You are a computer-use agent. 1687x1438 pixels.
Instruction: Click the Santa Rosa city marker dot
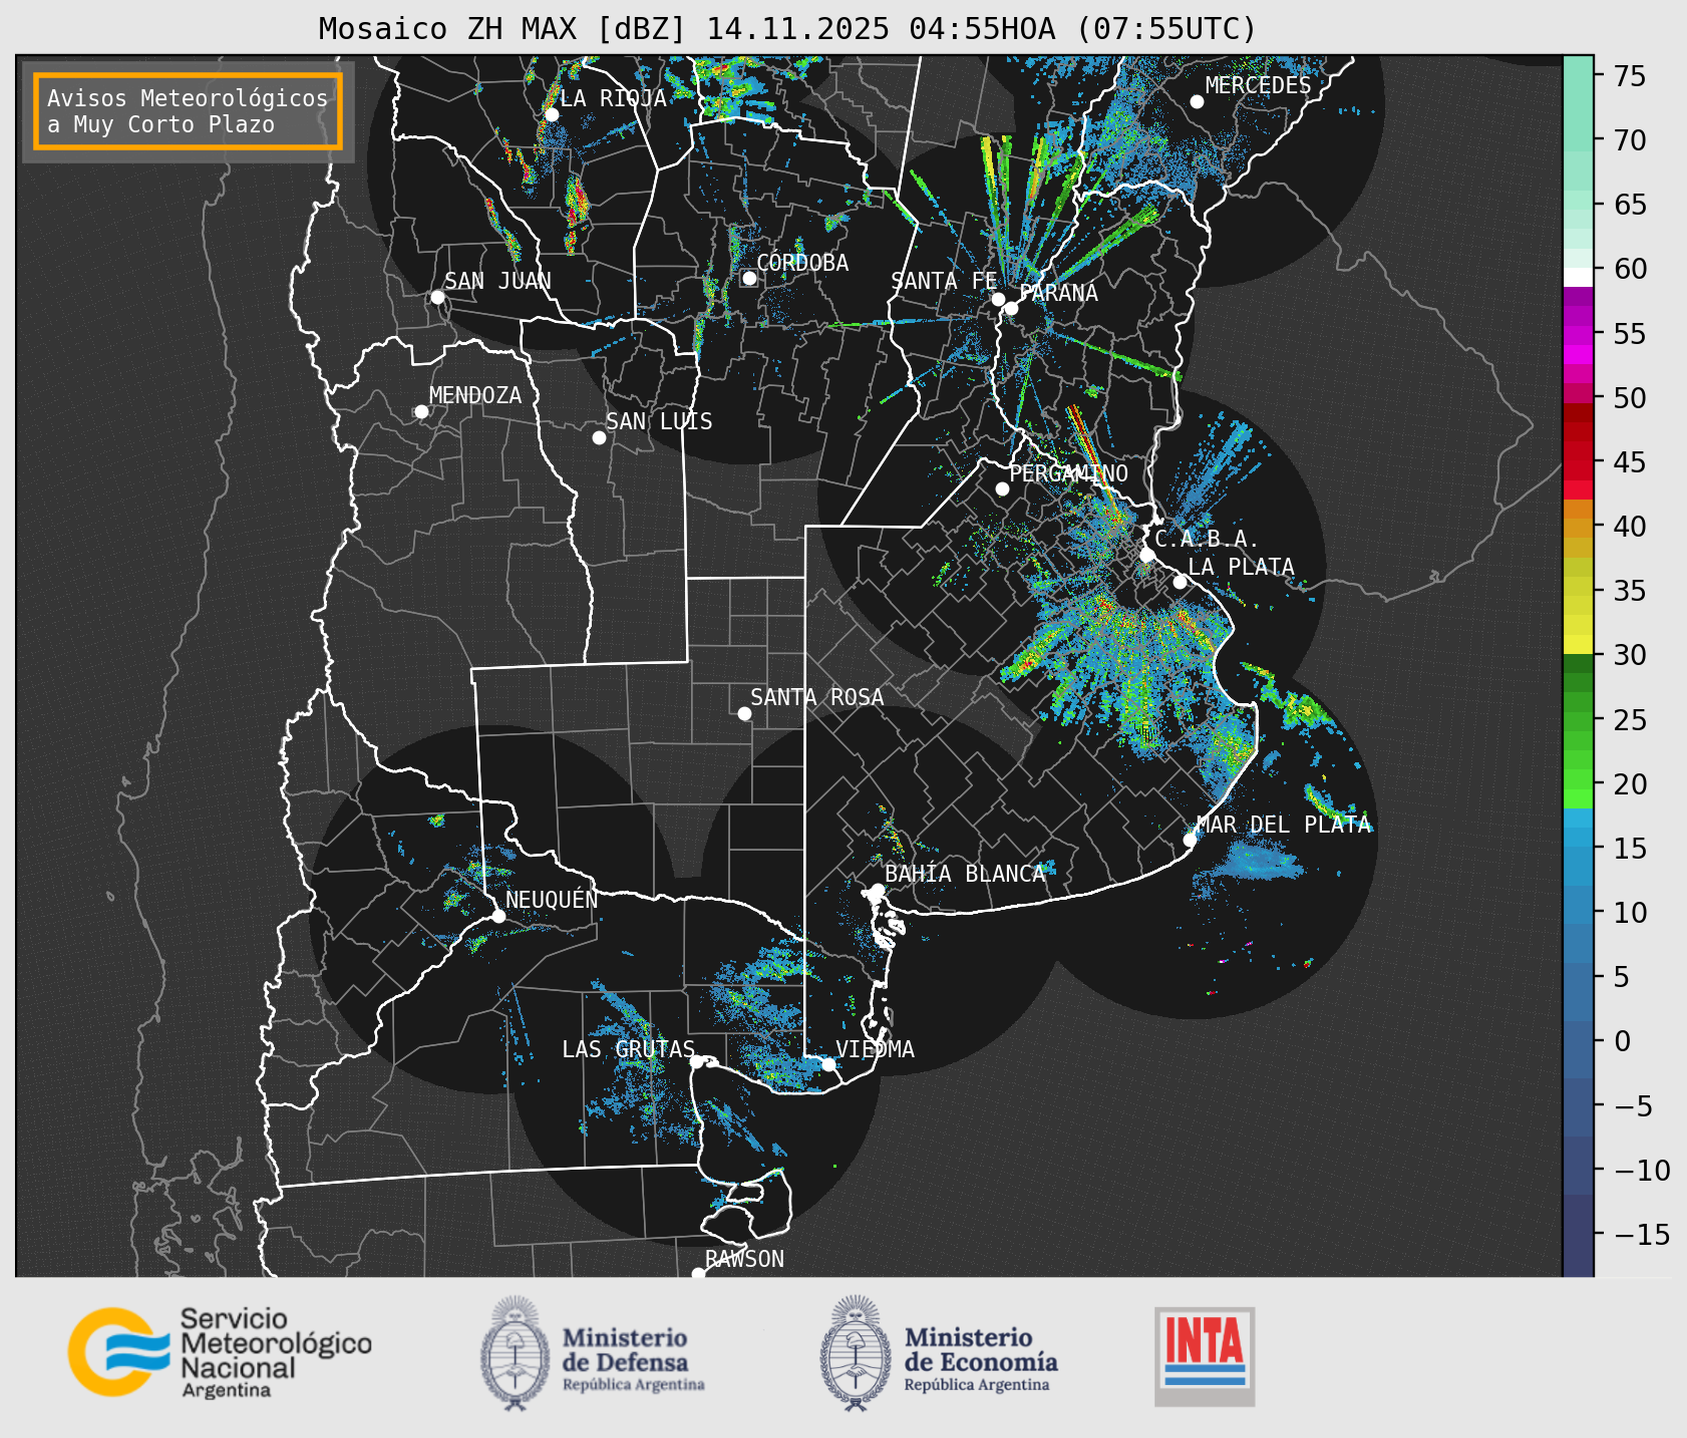[x=744, y=713]
